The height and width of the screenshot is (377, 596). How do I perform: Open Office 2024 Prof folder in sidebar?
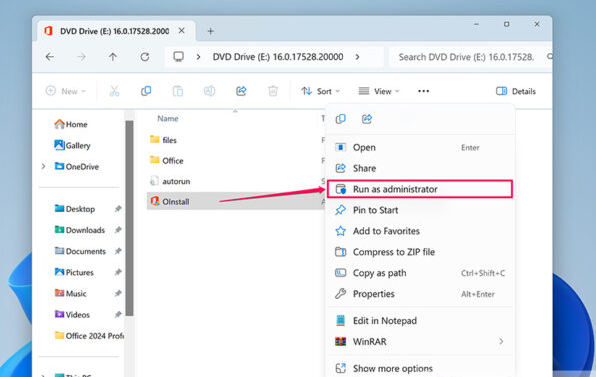tap(89, 336)
